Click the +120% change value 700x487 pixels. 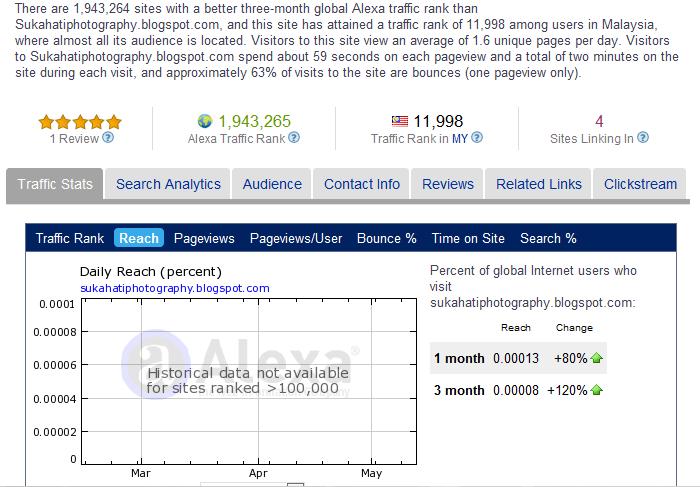pyautogui.click(x=567, y=390)
